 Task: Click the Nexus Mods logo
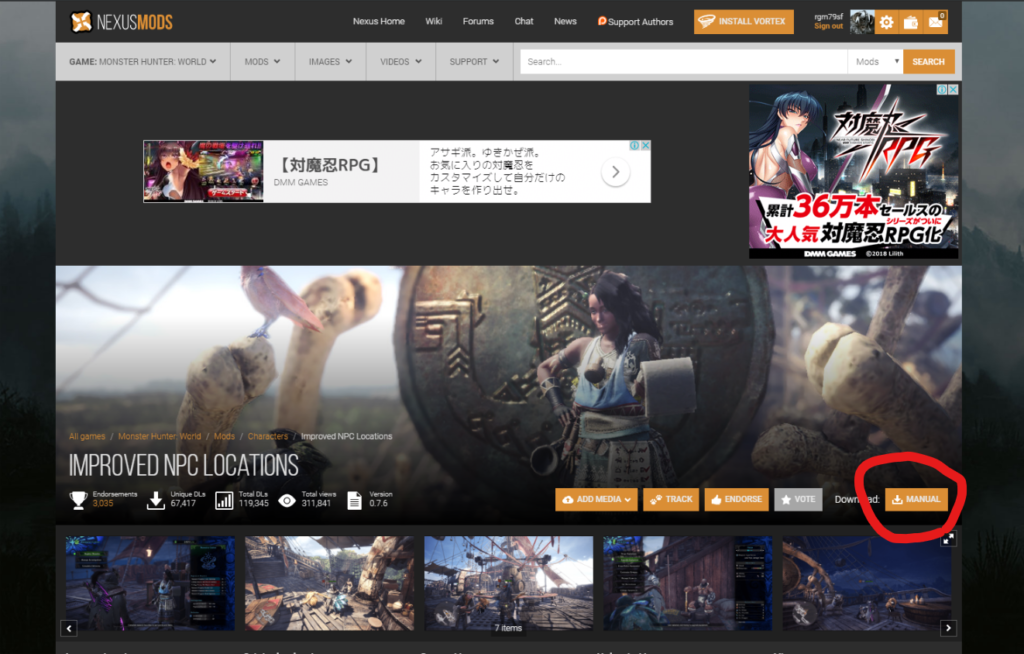(x=123, y=21)
